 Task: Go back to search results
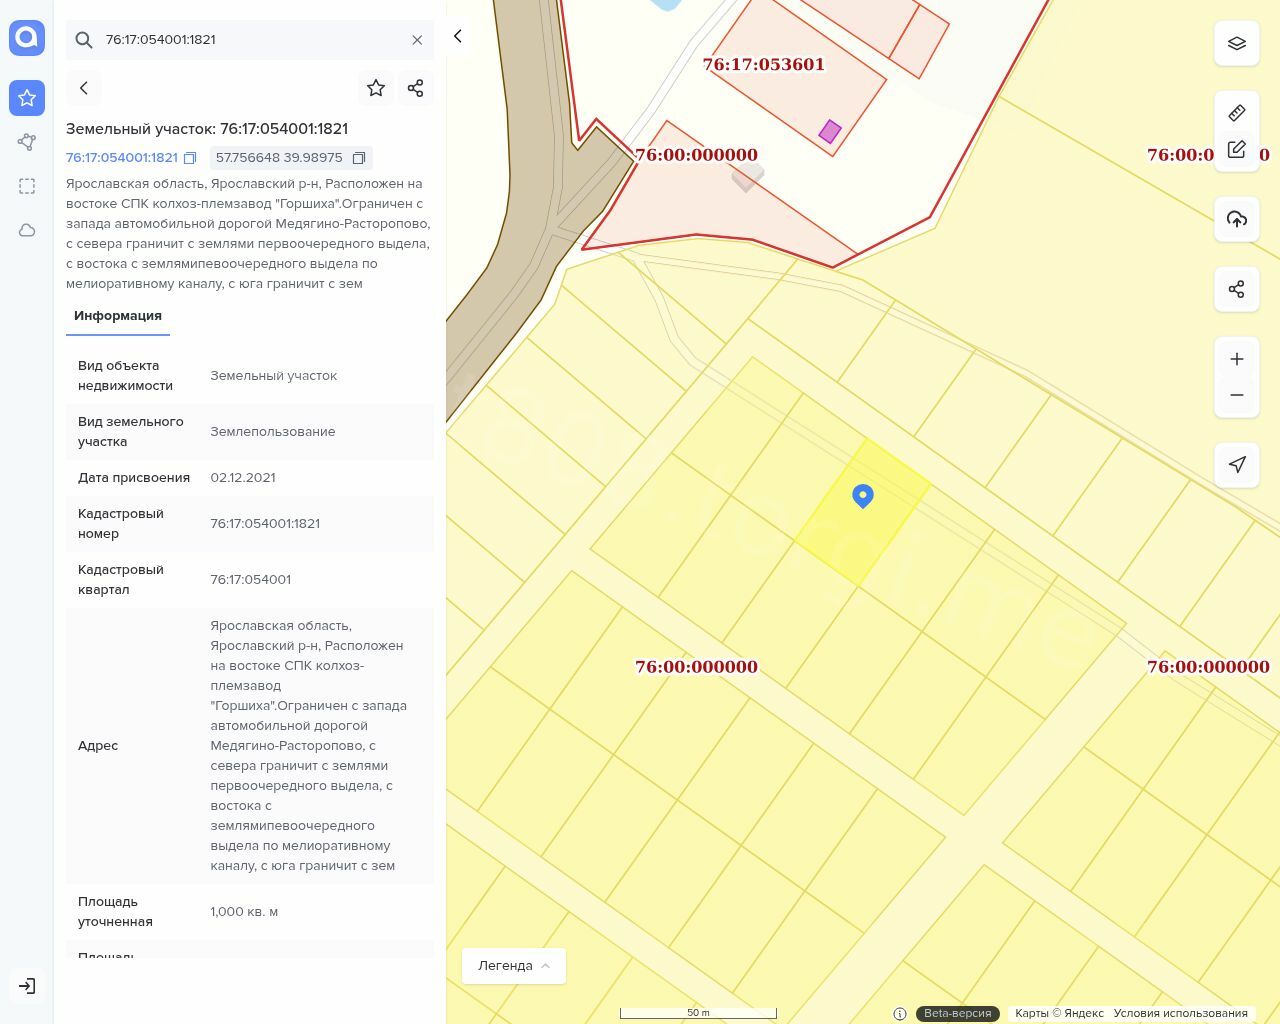coord(84,88)
